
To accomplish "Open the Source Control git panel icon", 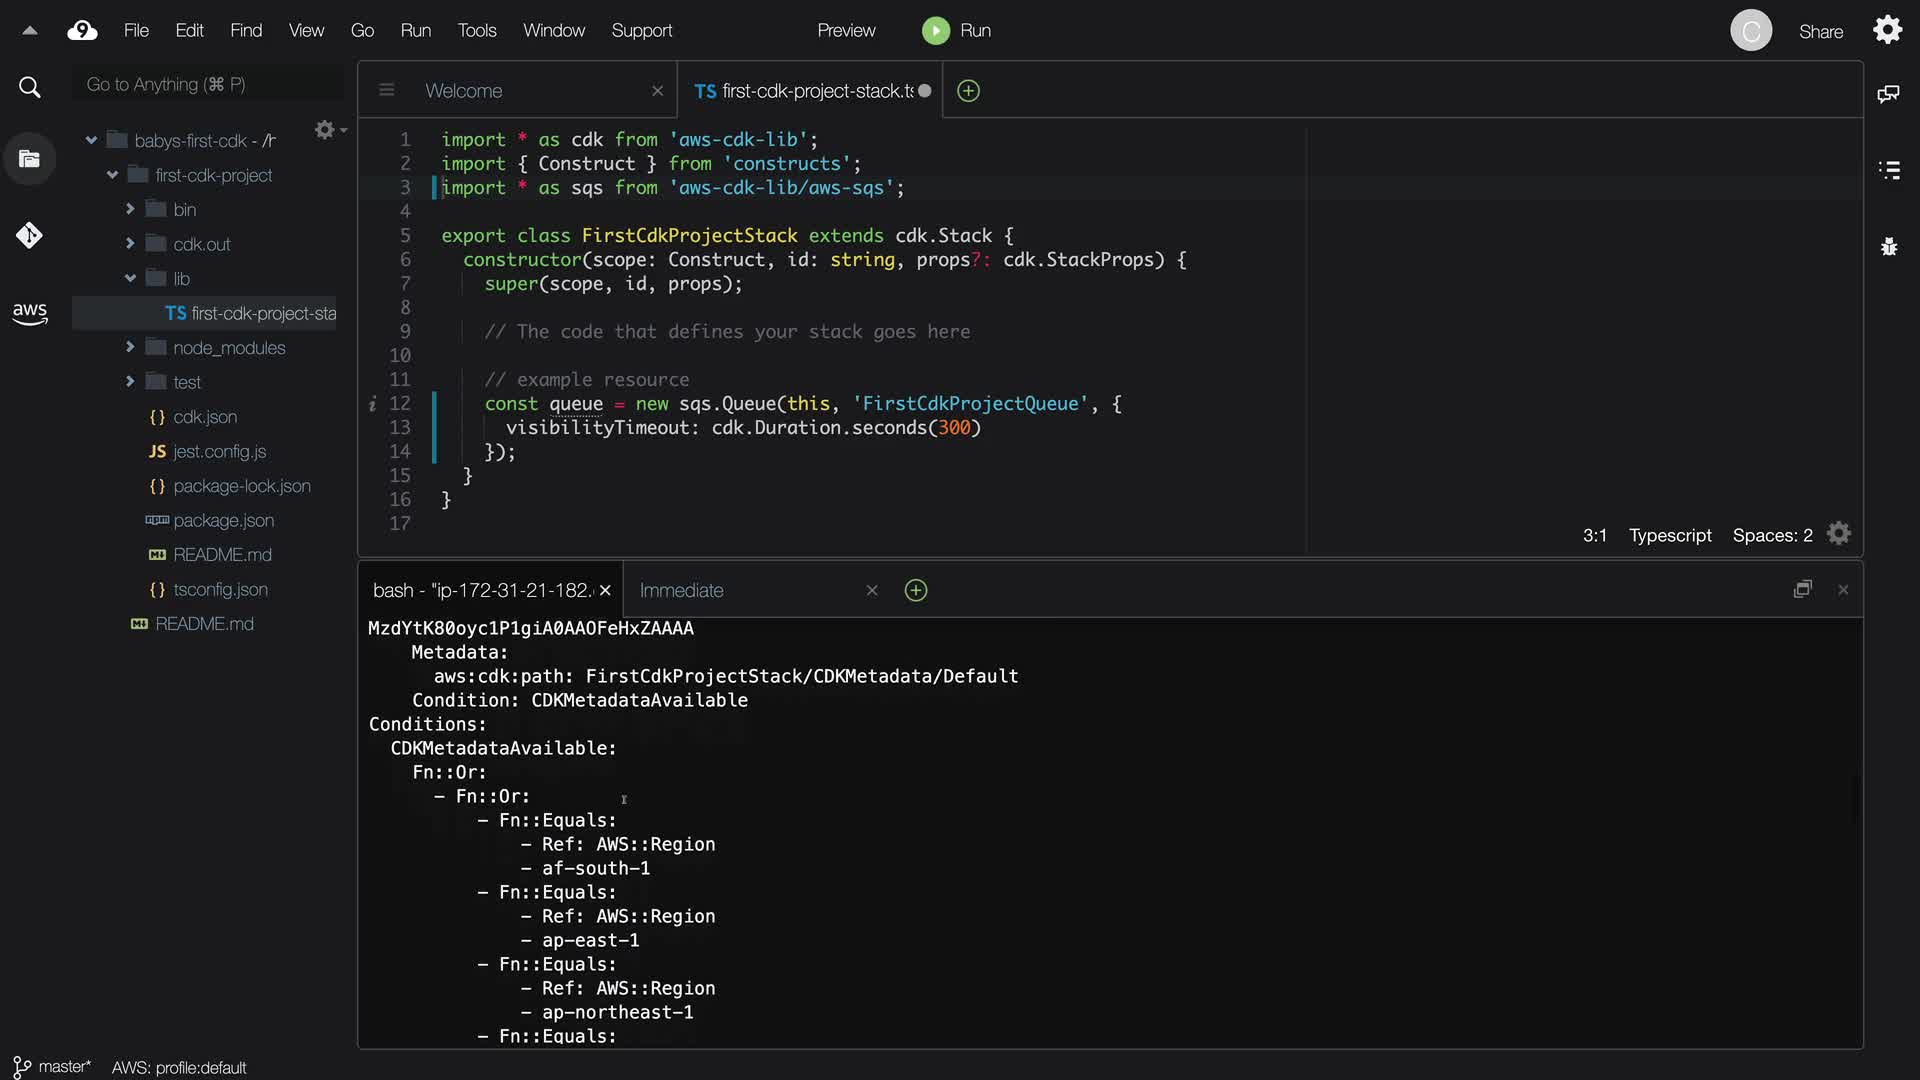I will click(x=29, y=235).
